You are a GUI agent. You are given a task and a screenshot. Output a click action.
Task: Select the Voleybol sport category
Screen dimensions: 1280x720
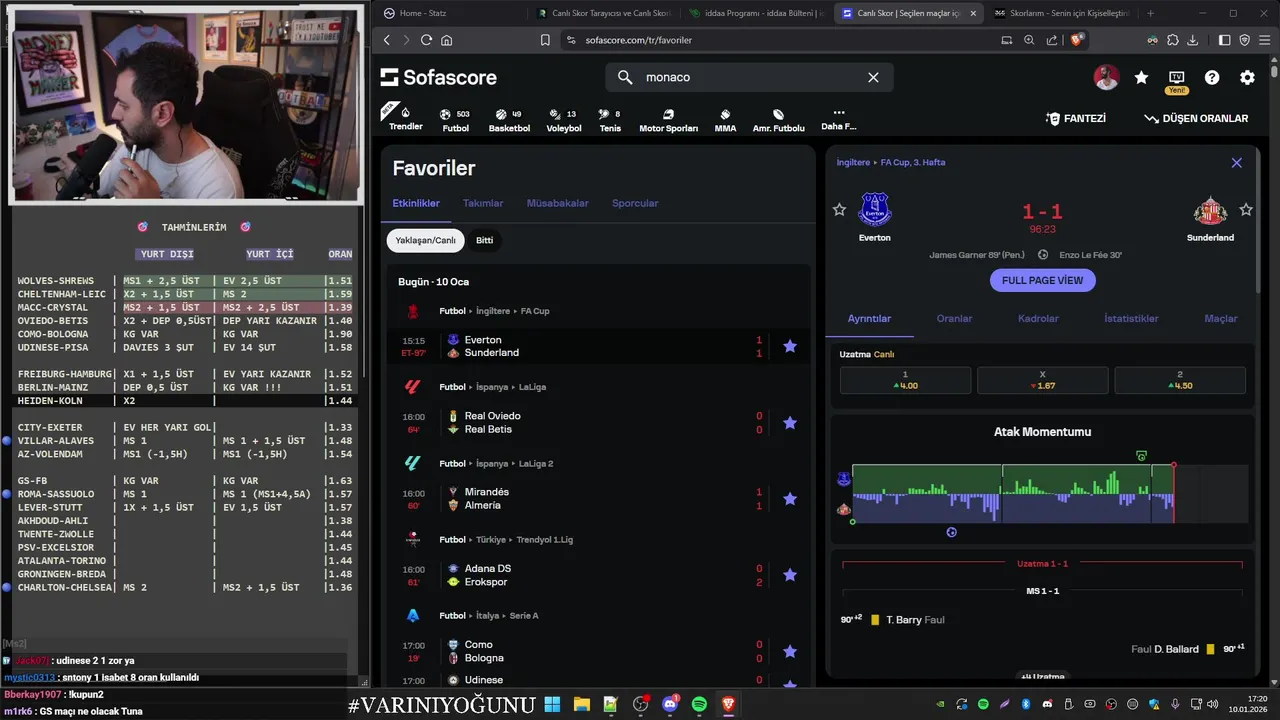pos(564,121)
